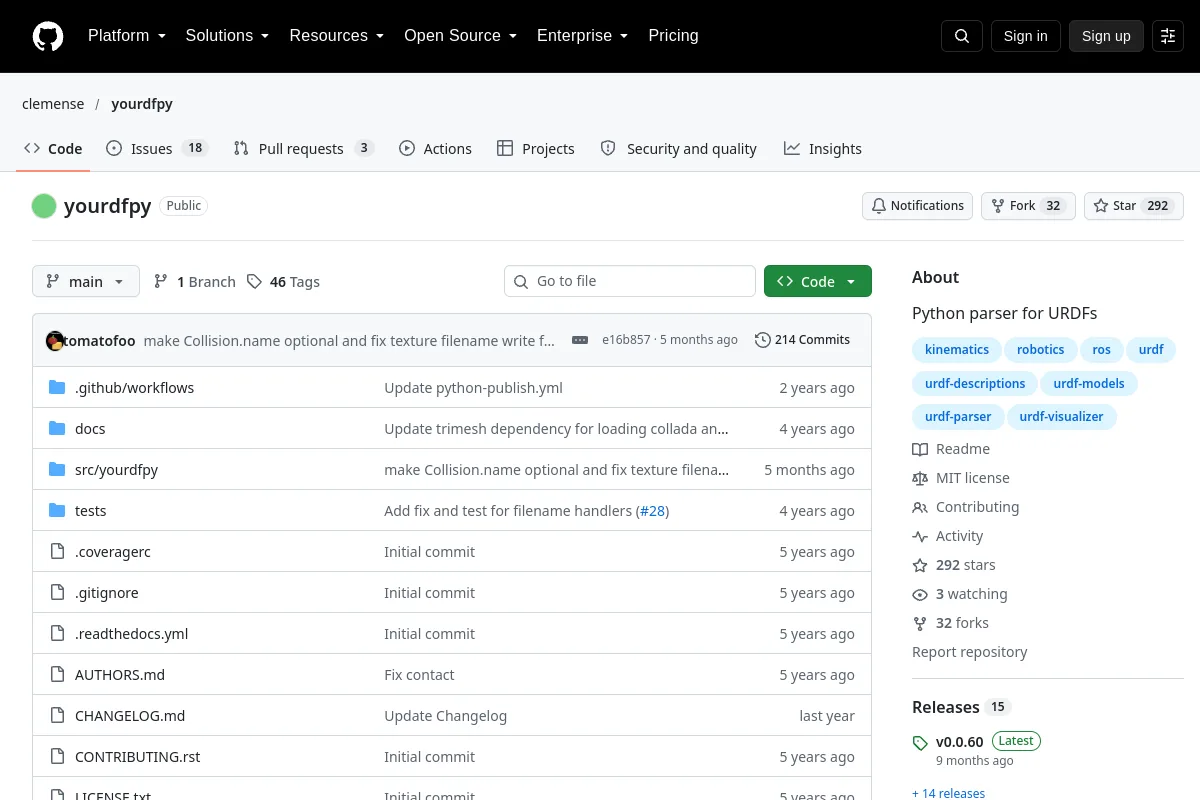The width and height of the screenshot is (1200, 800).
Task: Click the book icon beside Readme
Action: (x=920, y=449)
